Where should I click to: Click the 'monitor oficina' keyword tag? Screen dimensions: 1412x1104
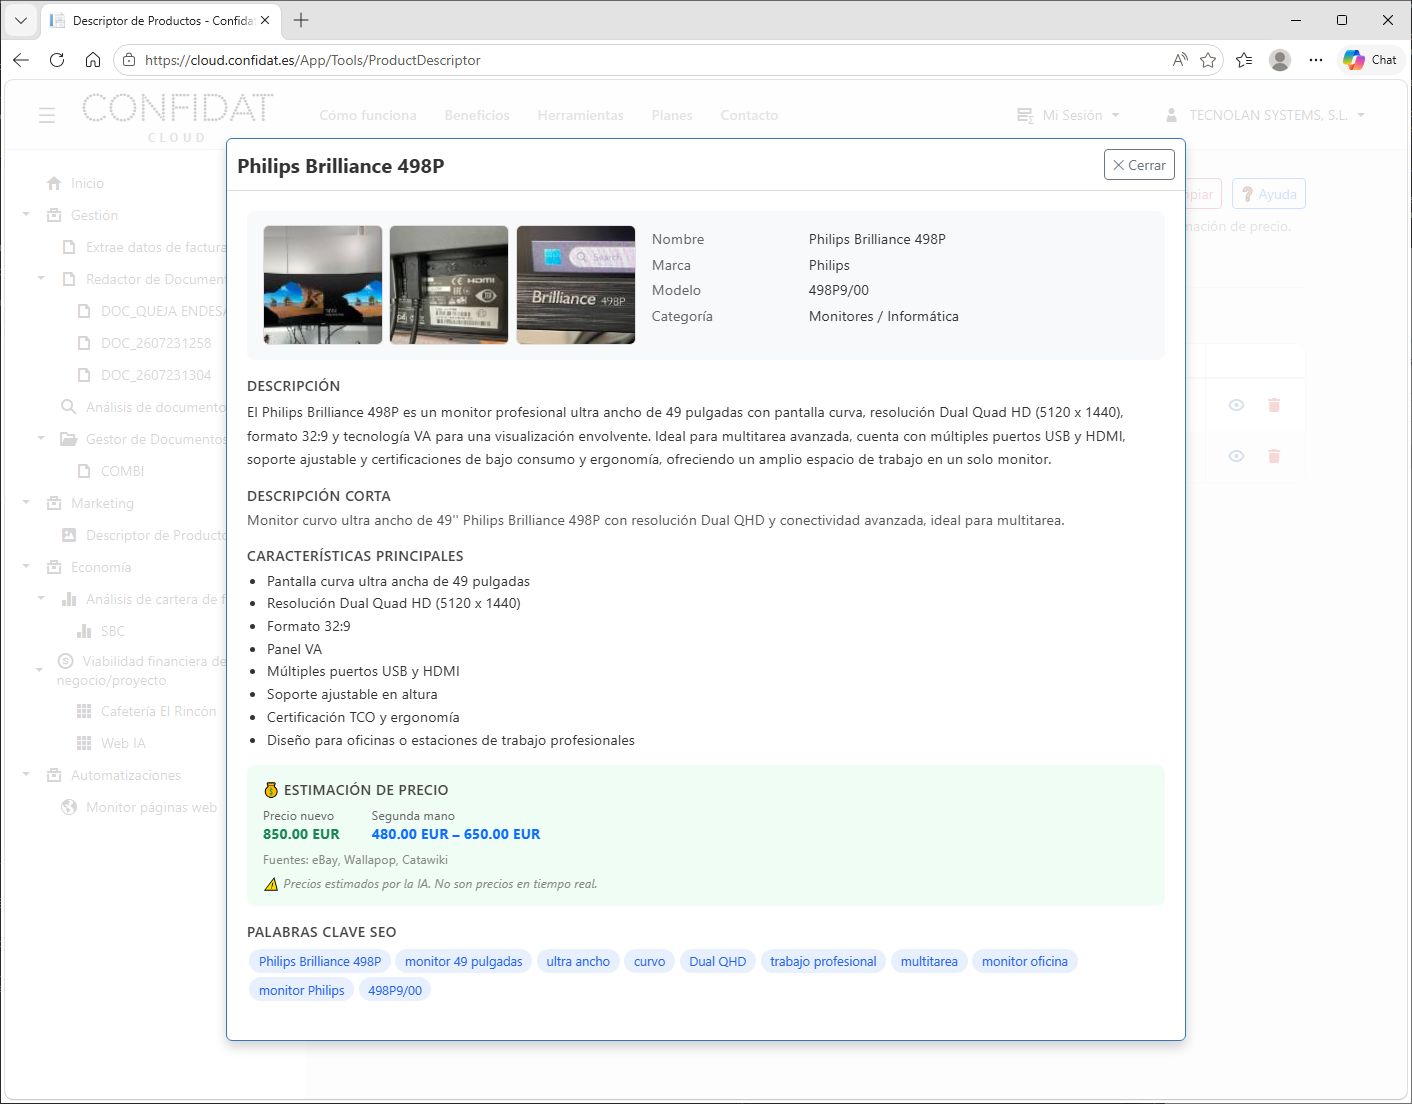(x=1025, y=962)
